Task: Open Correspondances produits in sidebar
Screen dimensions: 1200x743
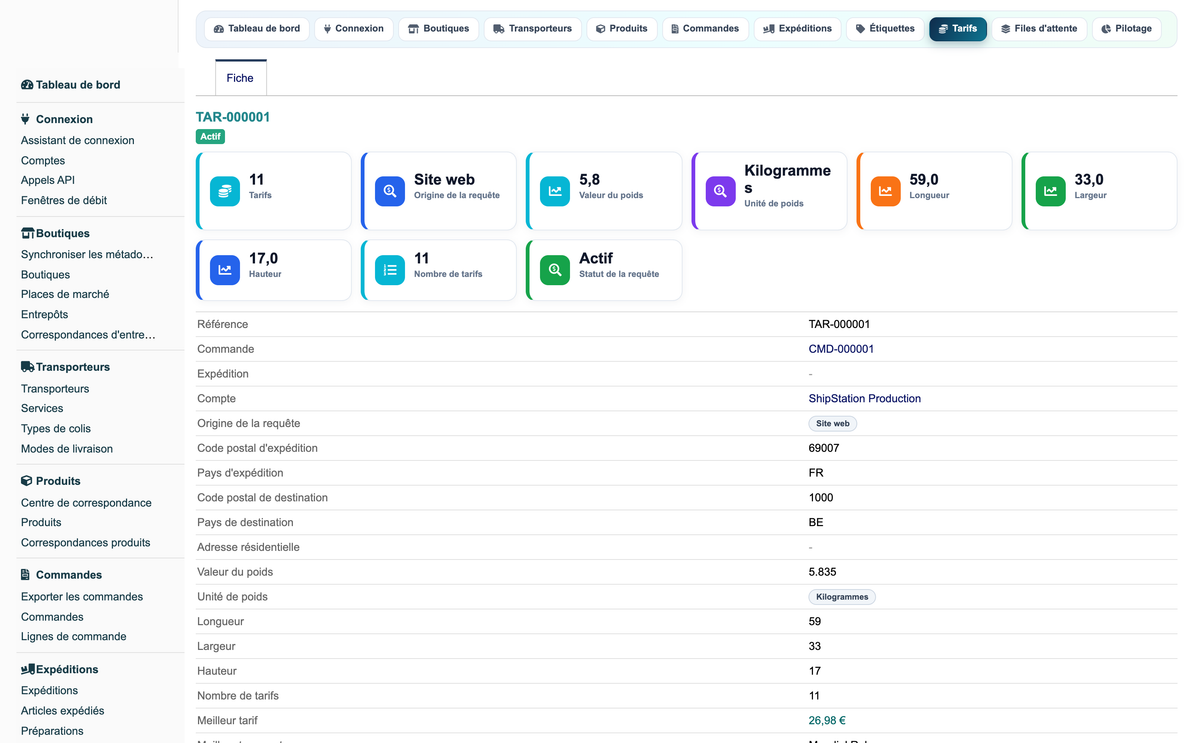Action: pos(86,543)
